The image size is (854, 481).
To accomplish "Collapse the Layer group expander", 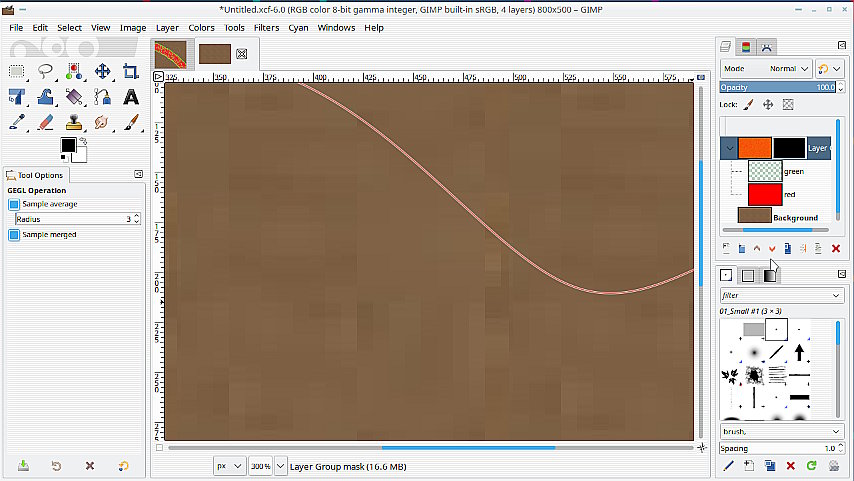I will (729, 148).
